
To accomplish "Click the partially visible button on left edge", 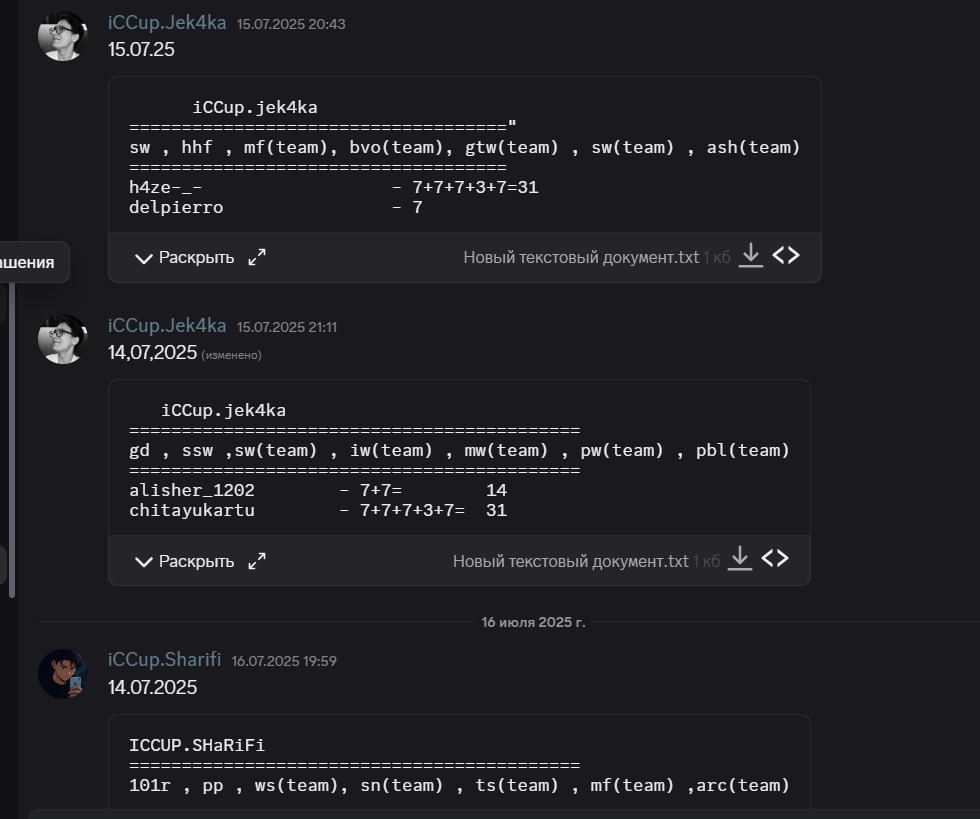I will (x=31, y=262).
